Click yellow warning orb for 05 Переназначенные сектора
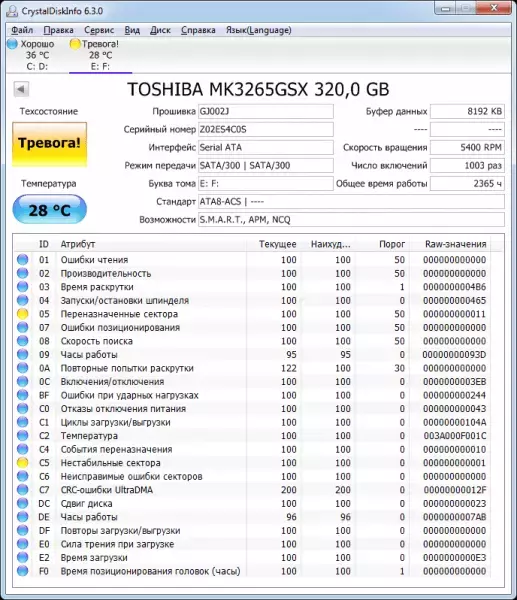The width and height of the screenshot is (517, 600). point(23,314)
